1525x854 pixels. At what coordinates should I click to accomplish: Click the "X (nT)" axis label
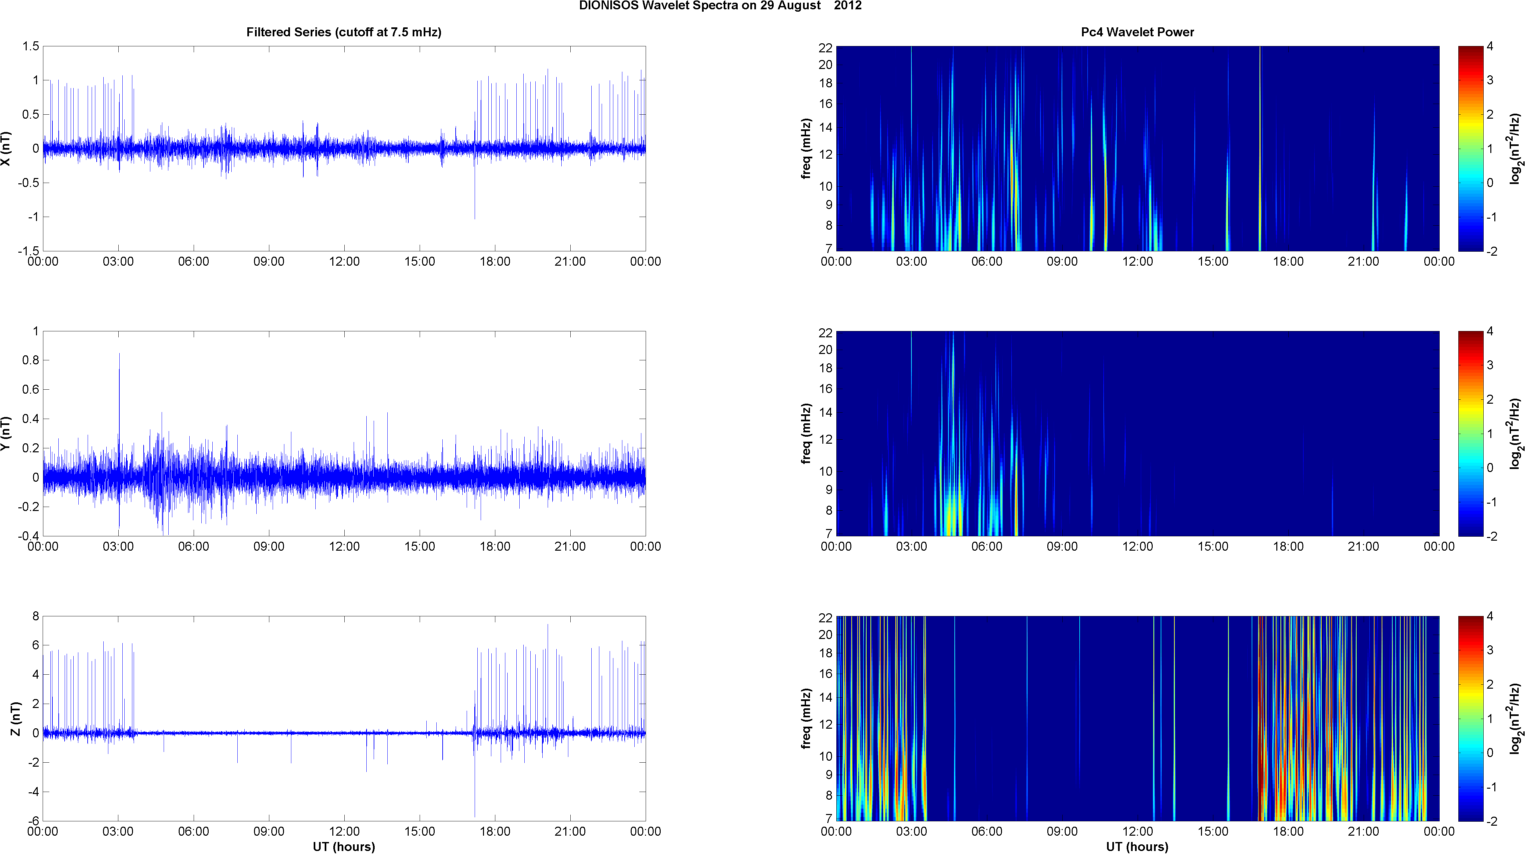tap(7, 148)
